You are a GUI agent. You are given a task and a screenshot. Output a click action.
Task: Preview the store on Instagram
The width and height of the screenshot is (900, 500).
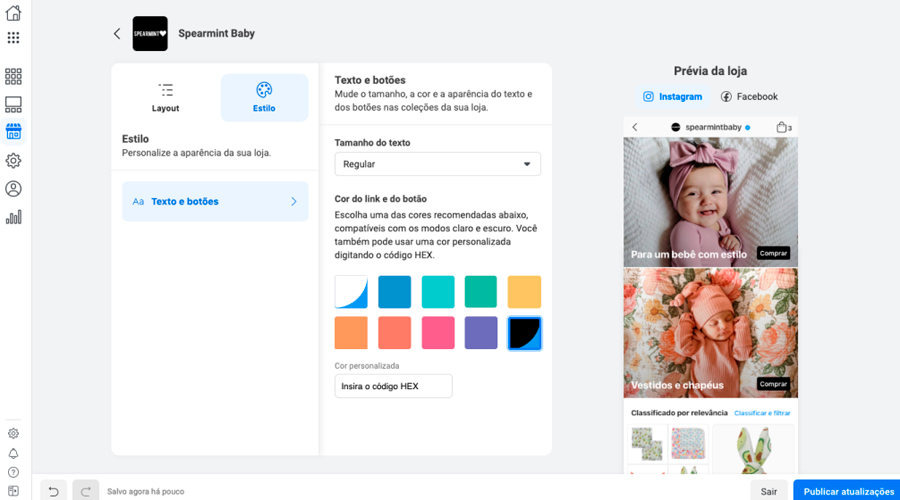click(x=672, y=96)
